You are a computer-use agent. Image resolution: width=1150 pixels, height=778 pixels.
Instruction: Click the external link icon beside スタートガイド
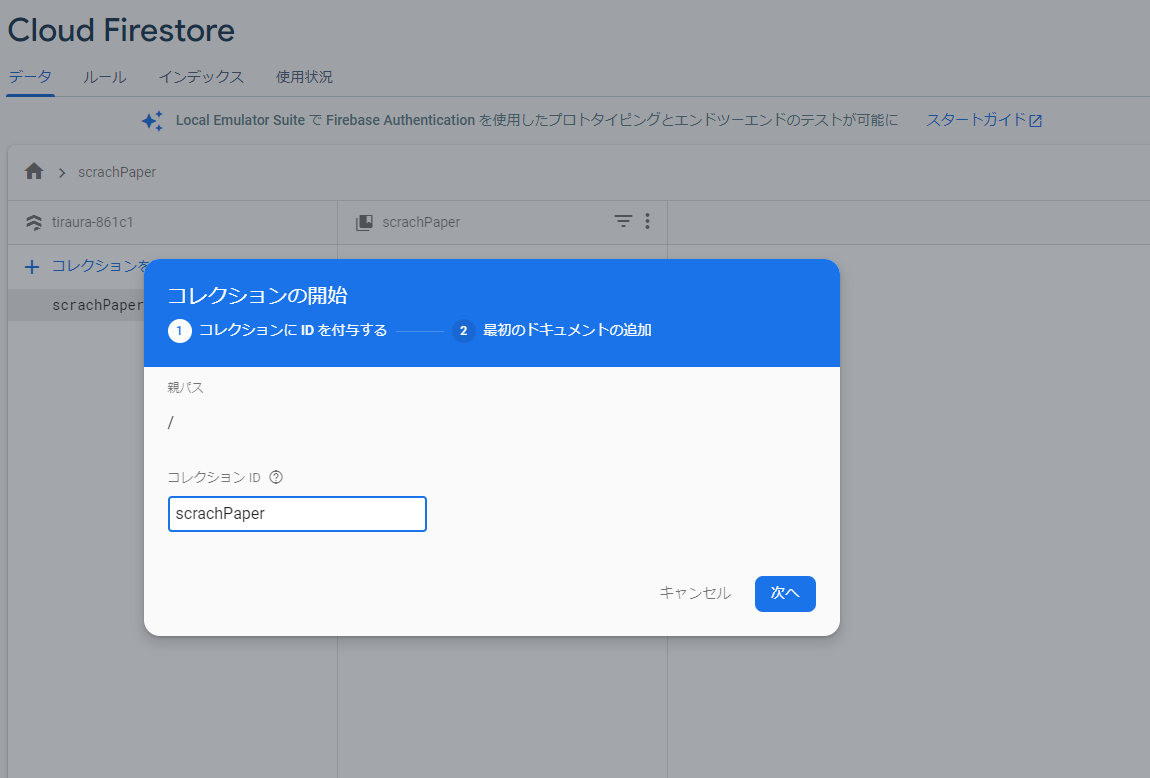pos(1038,119)
